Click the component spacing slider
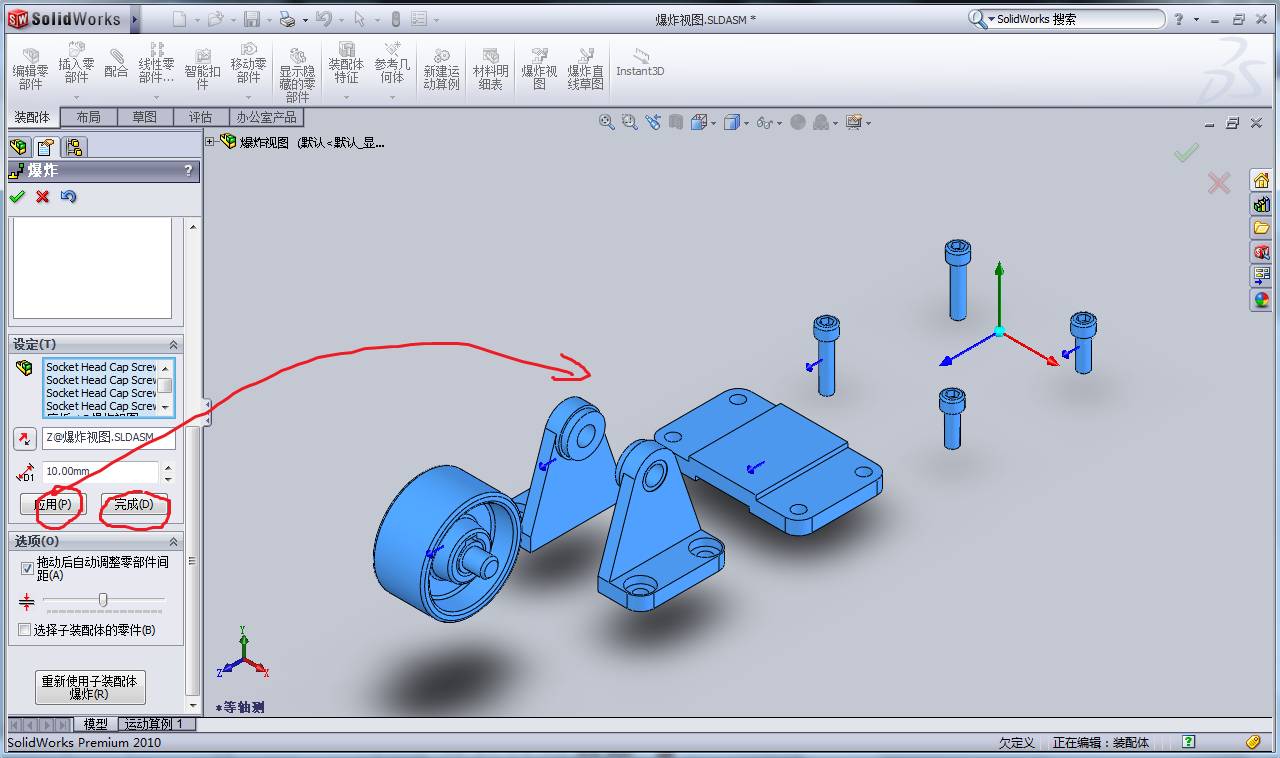Screen dimensions: 1280x758 103,600
